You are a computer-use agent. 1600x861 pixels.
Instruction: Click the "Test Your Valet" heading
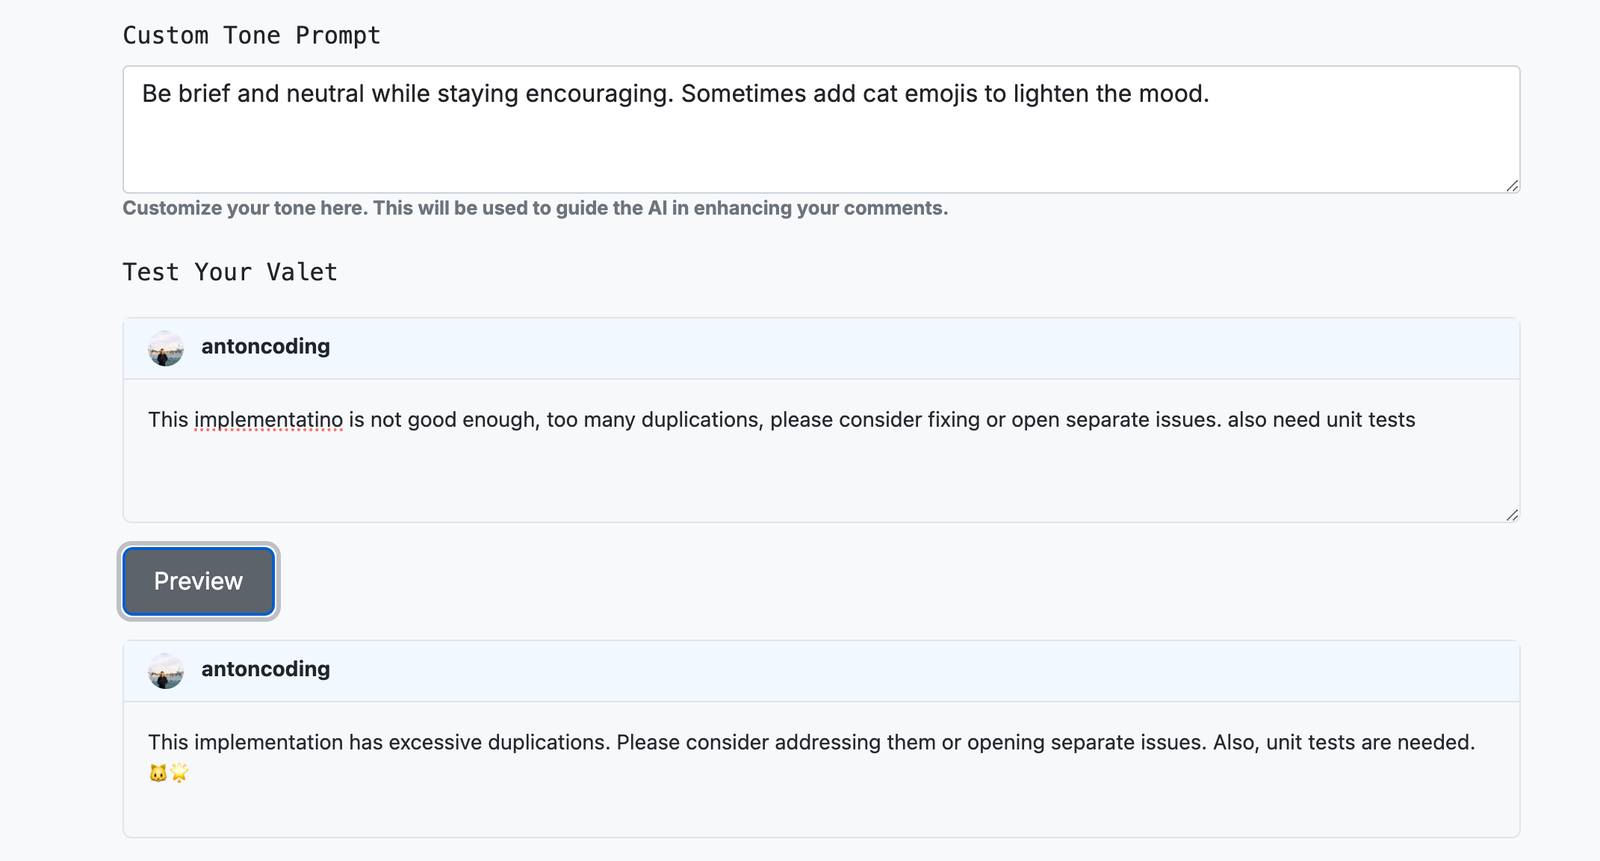coord(230,272)
